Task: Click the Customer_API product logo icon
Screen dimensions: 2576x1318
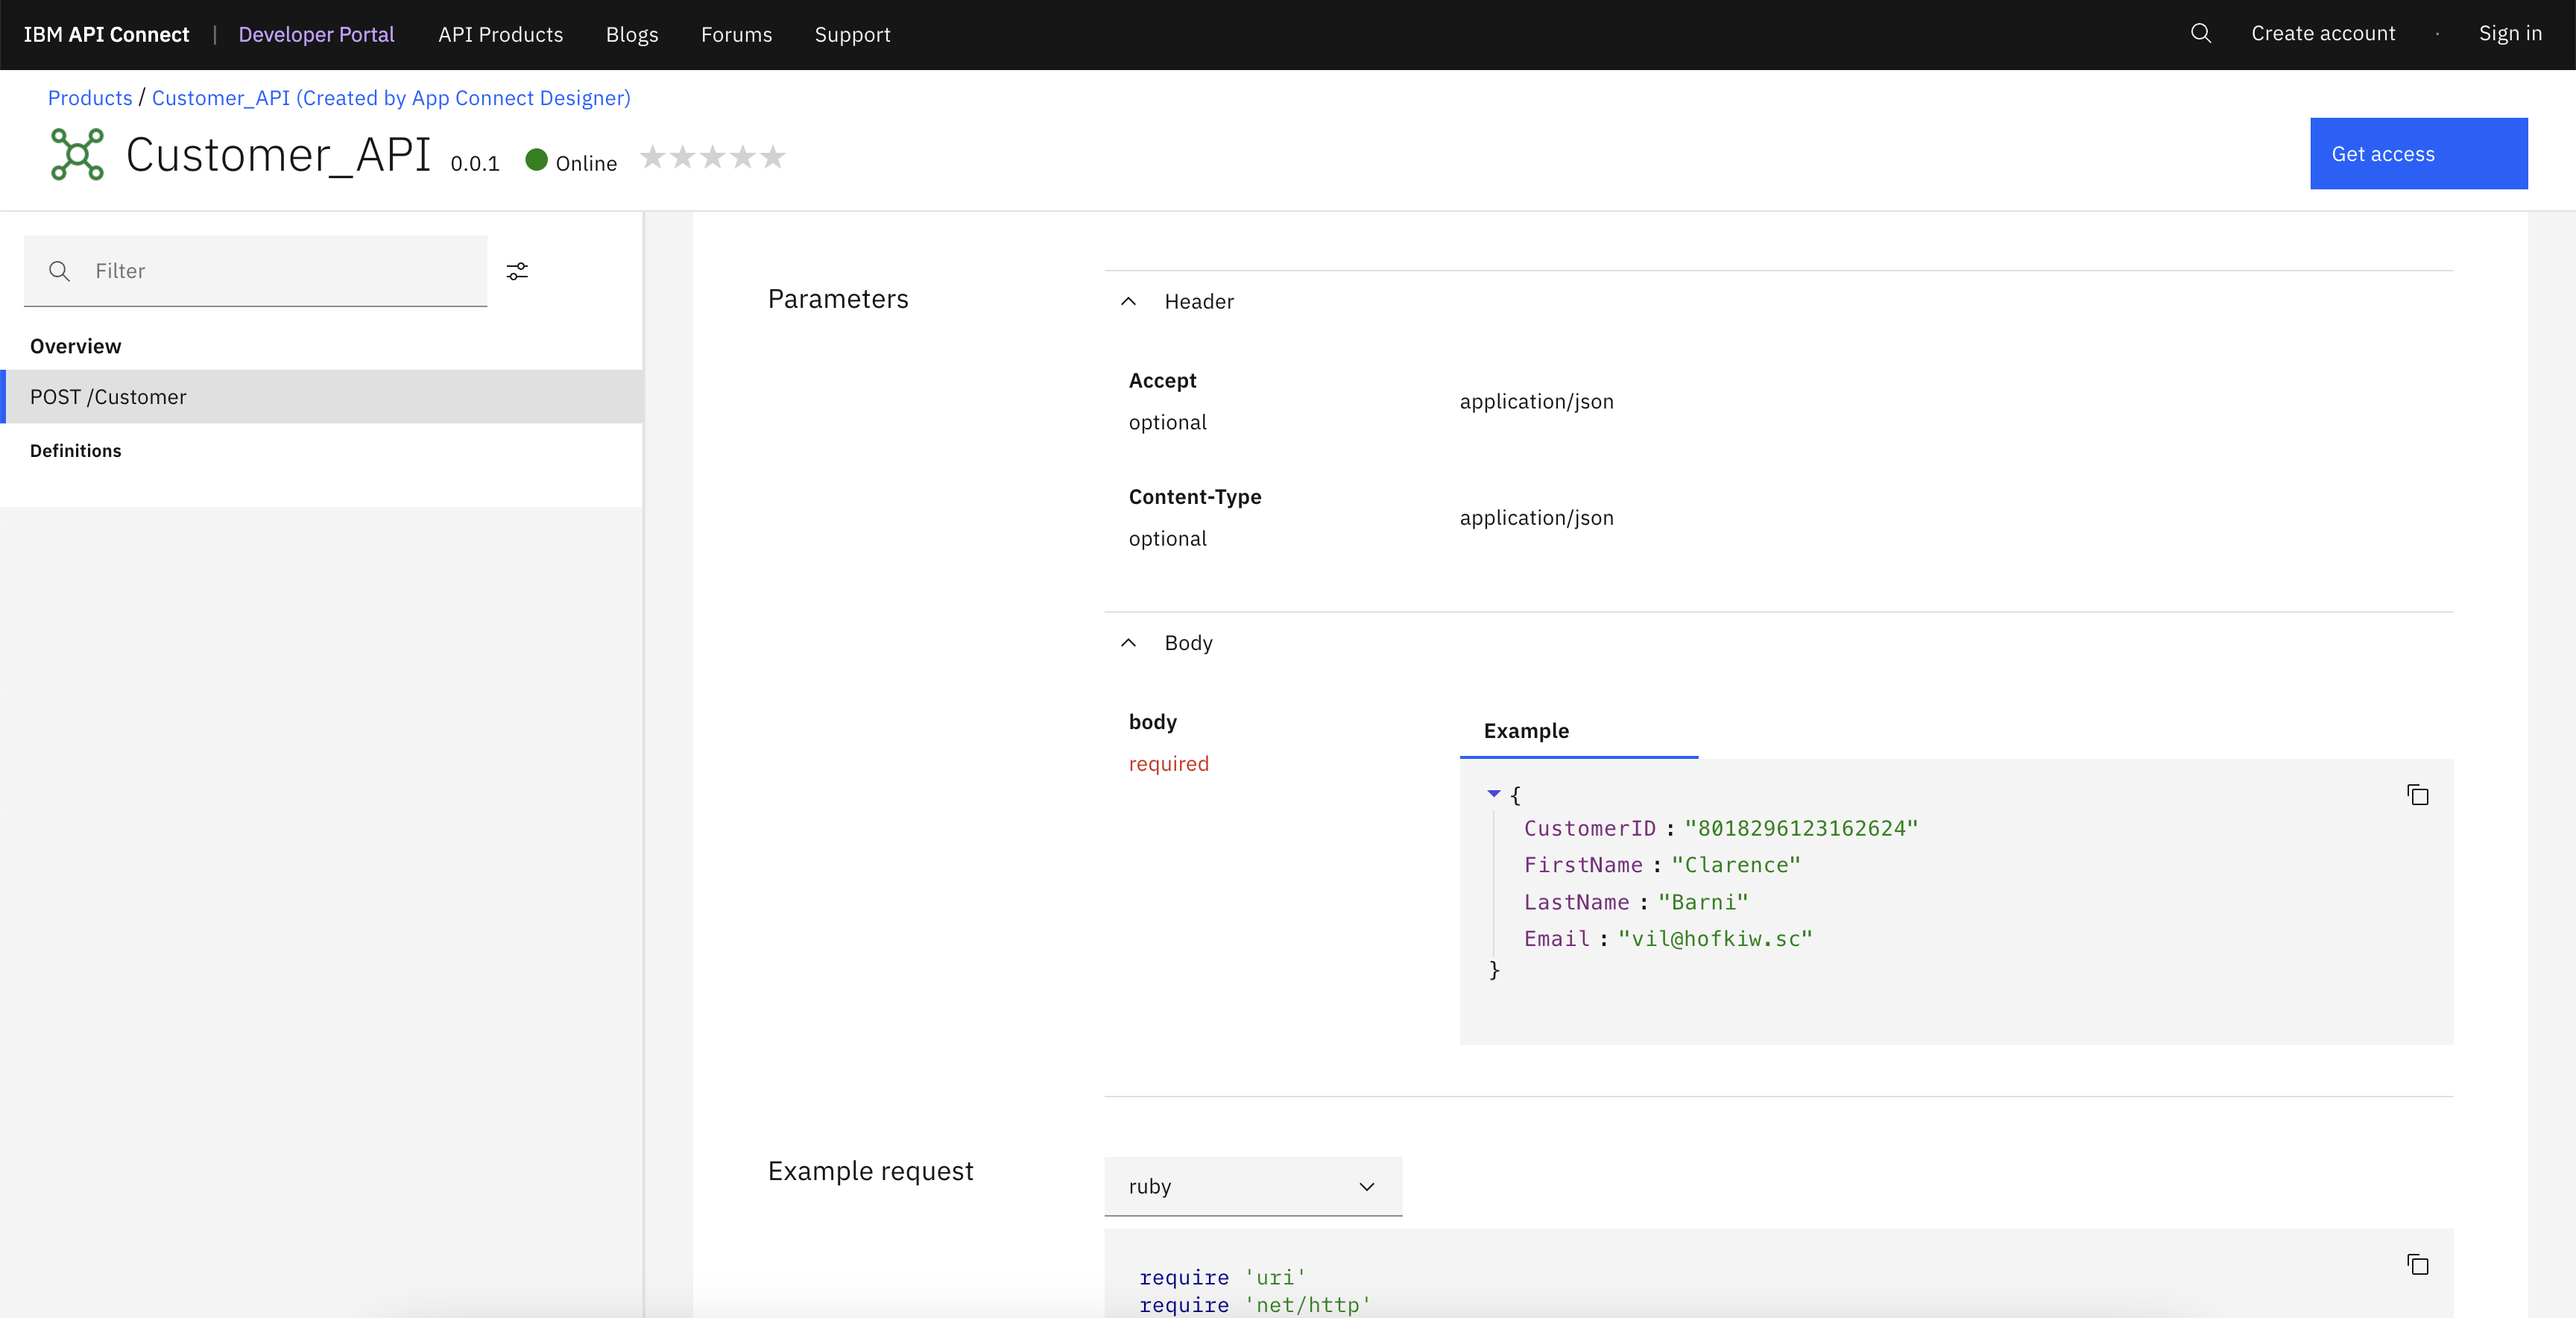Action: pyautogui.click(x=77, y=154)
